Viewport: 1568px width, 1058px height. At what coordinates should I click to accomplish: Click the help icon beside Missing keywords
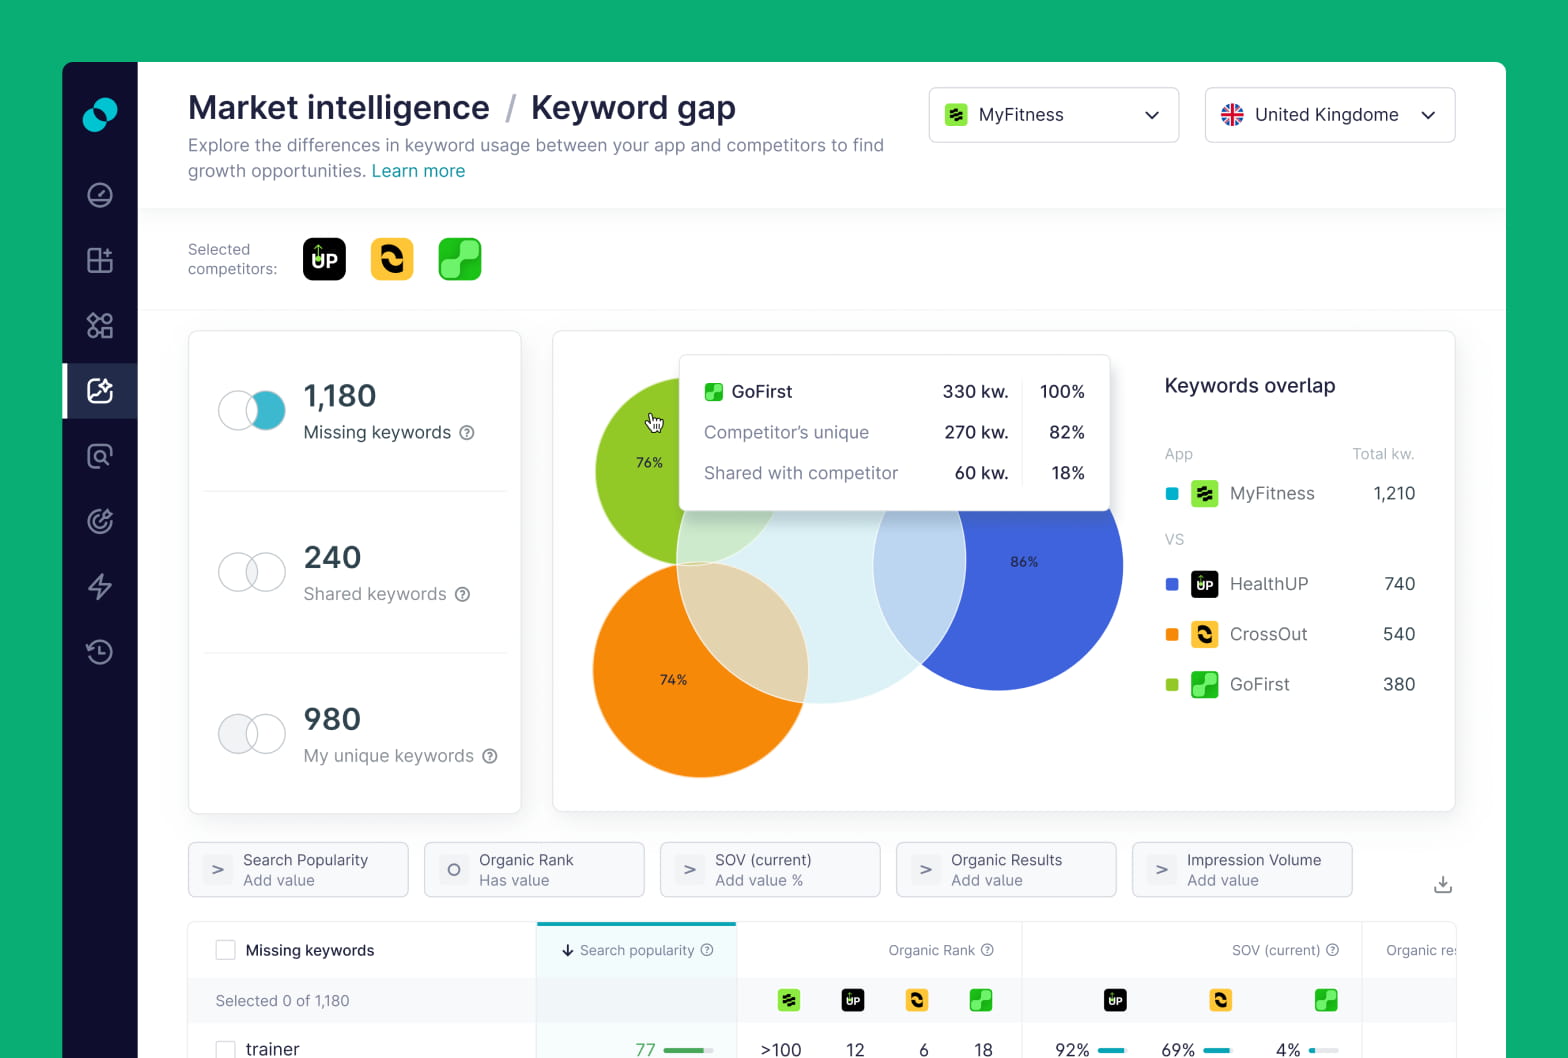(467, 433)
